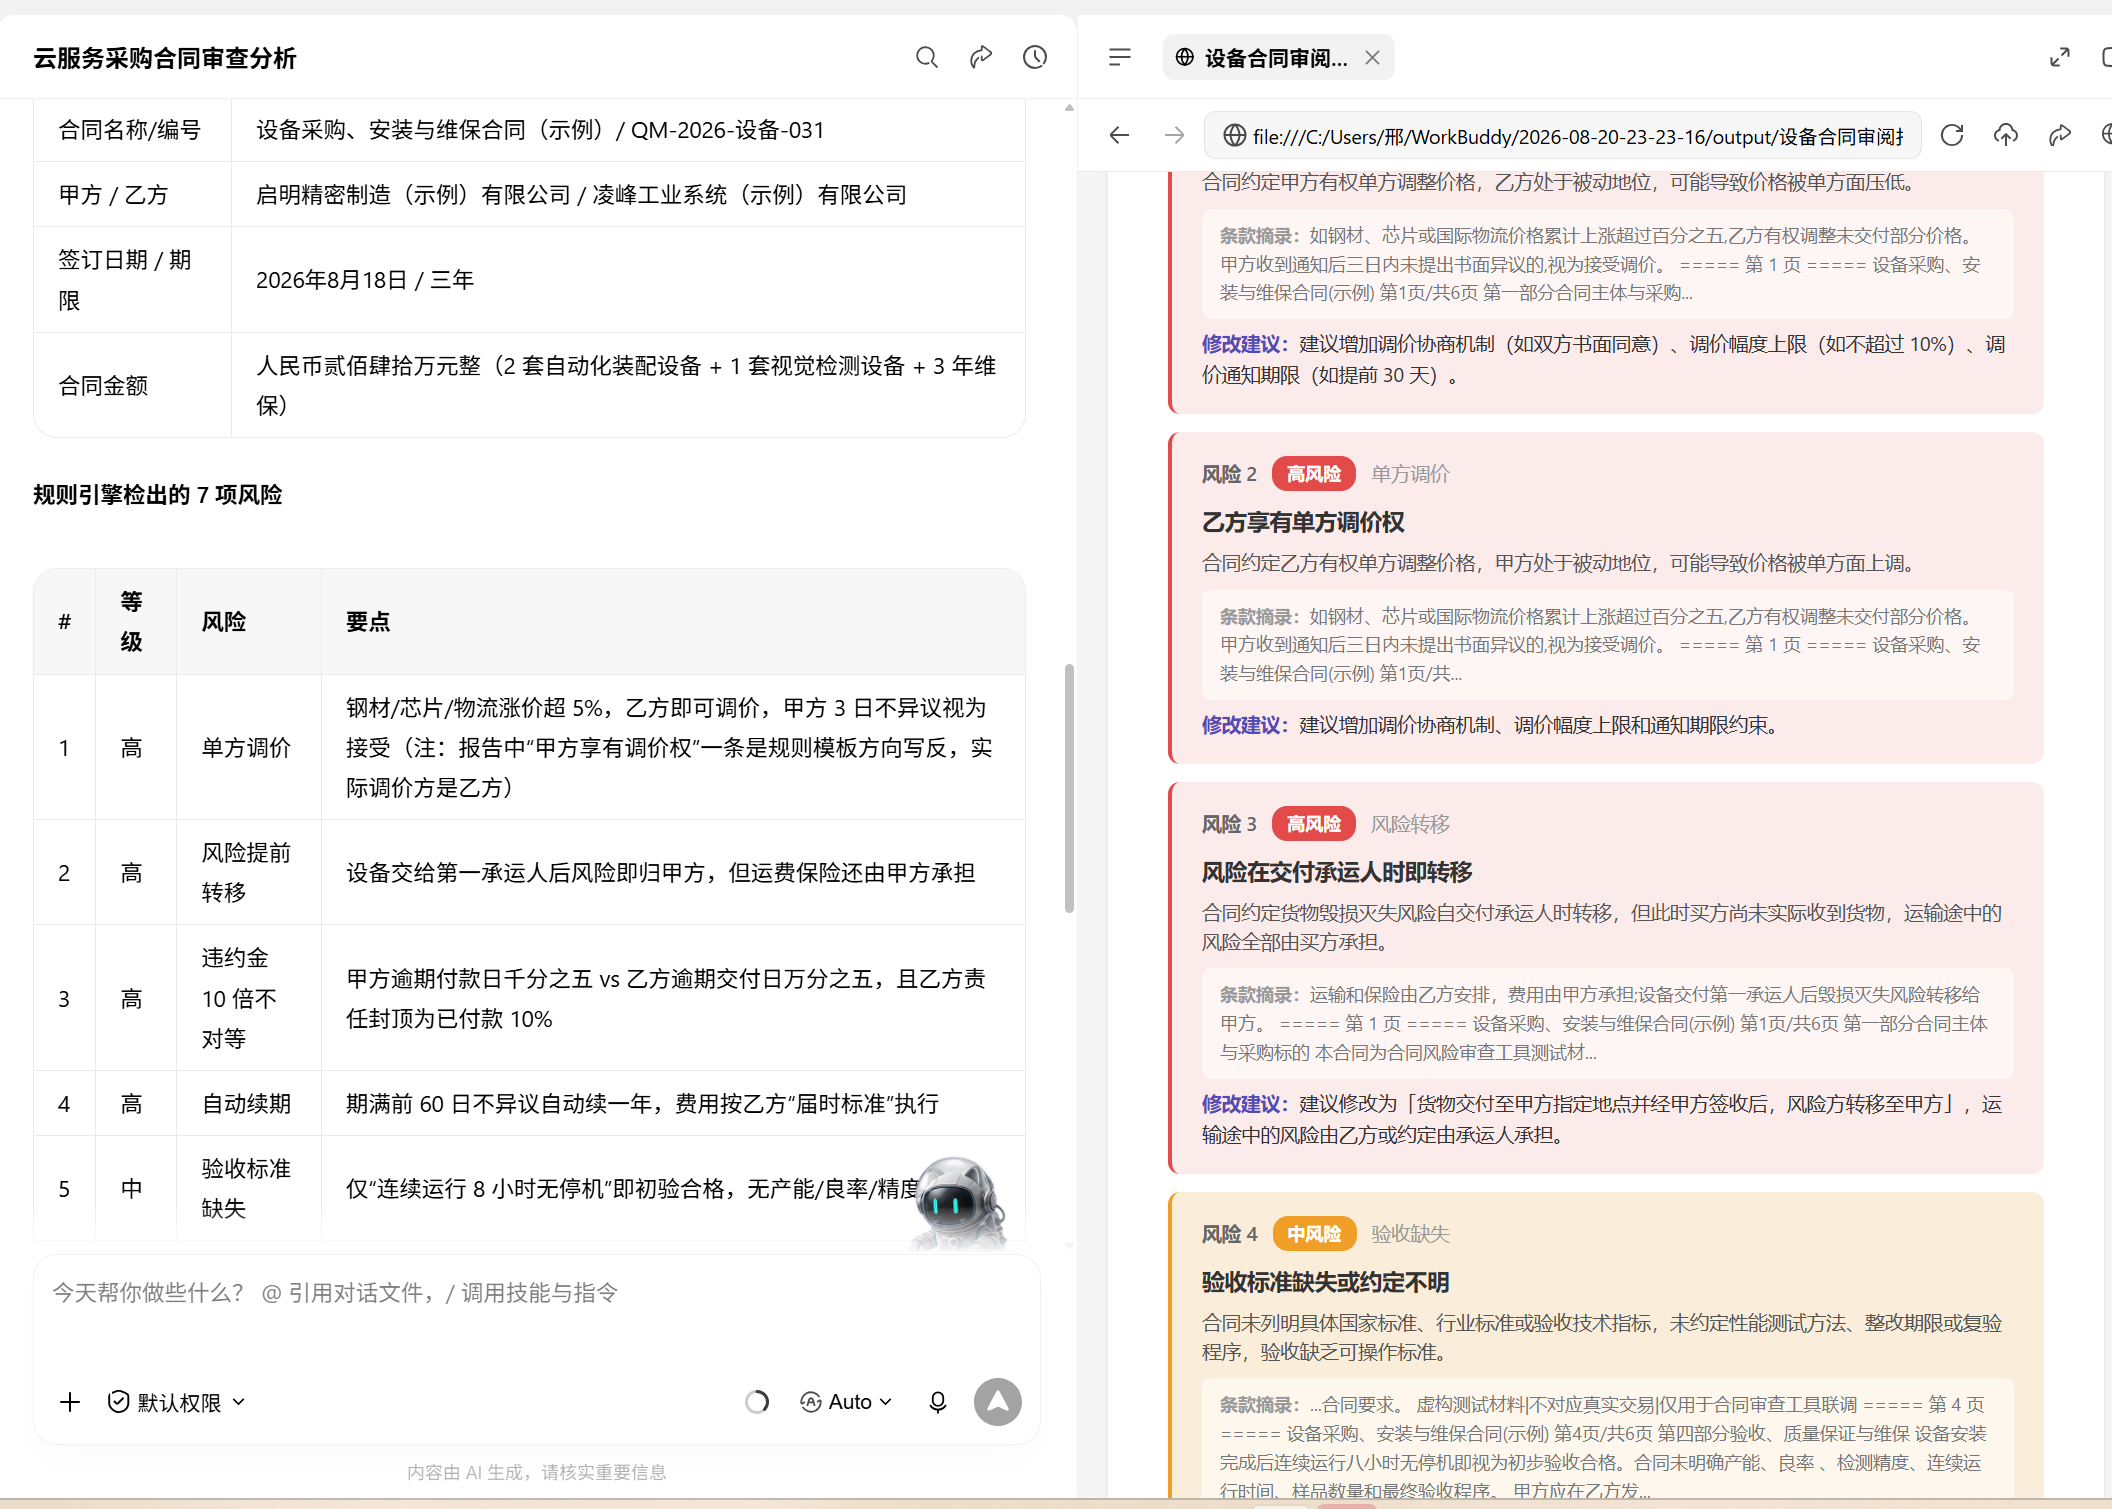
Task: Open search in the chat header
Action: tap(927, 58)
